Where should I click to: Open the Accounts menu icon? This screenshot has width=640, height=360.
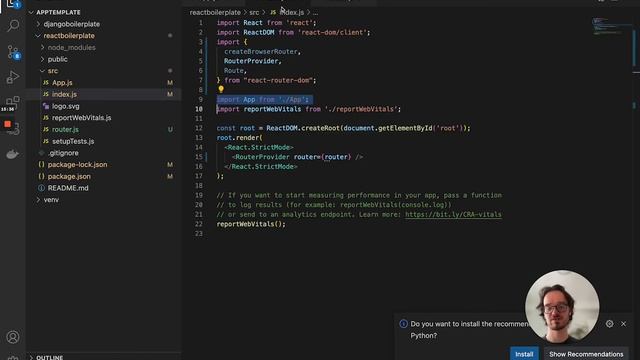(x=13, y=337)
